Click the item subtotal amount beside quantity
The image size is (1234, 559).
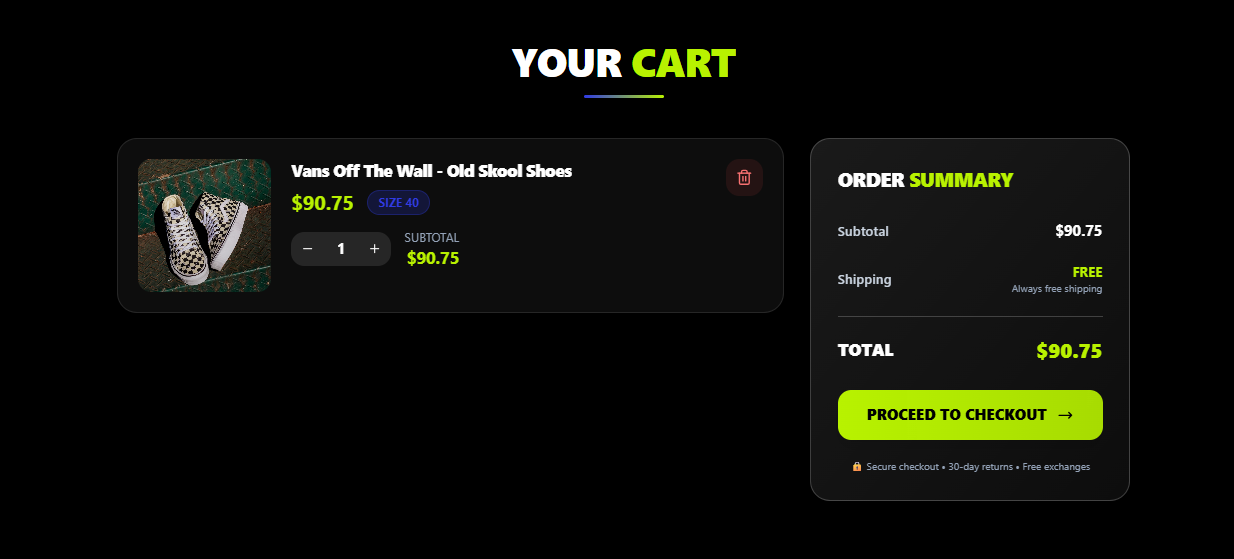tap(433, 258)
